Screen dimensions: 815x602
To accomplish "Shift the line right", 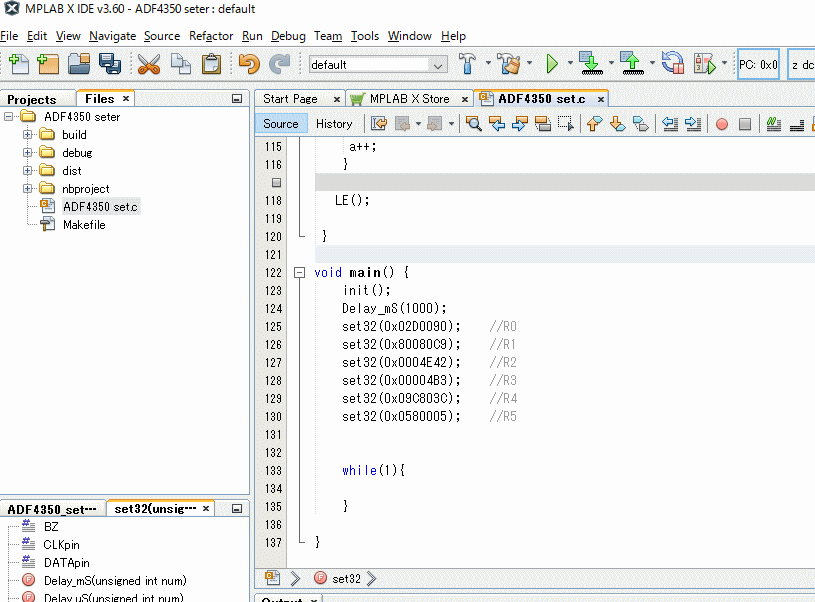I will point(693,124).
